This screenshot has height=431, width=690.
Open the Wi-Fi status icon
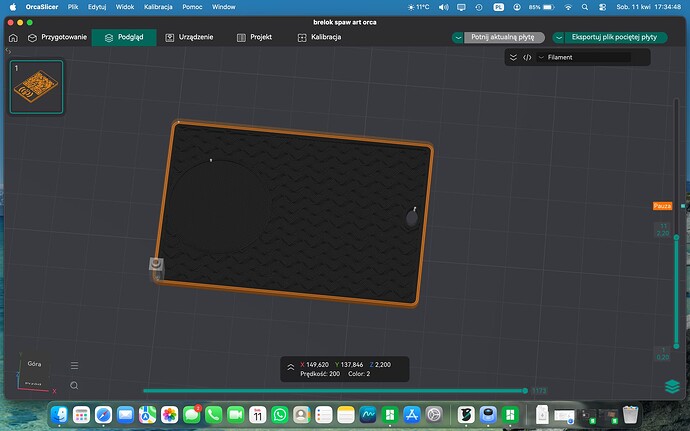click(x=568, y=7)
